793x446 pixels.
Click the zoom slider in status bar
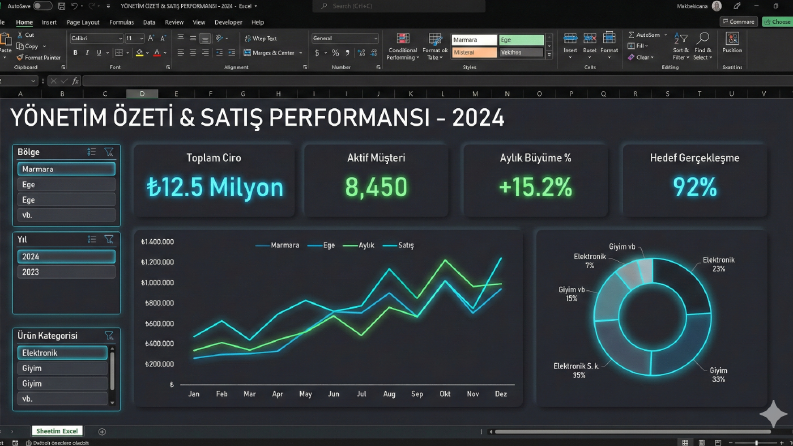click(757, 443)
